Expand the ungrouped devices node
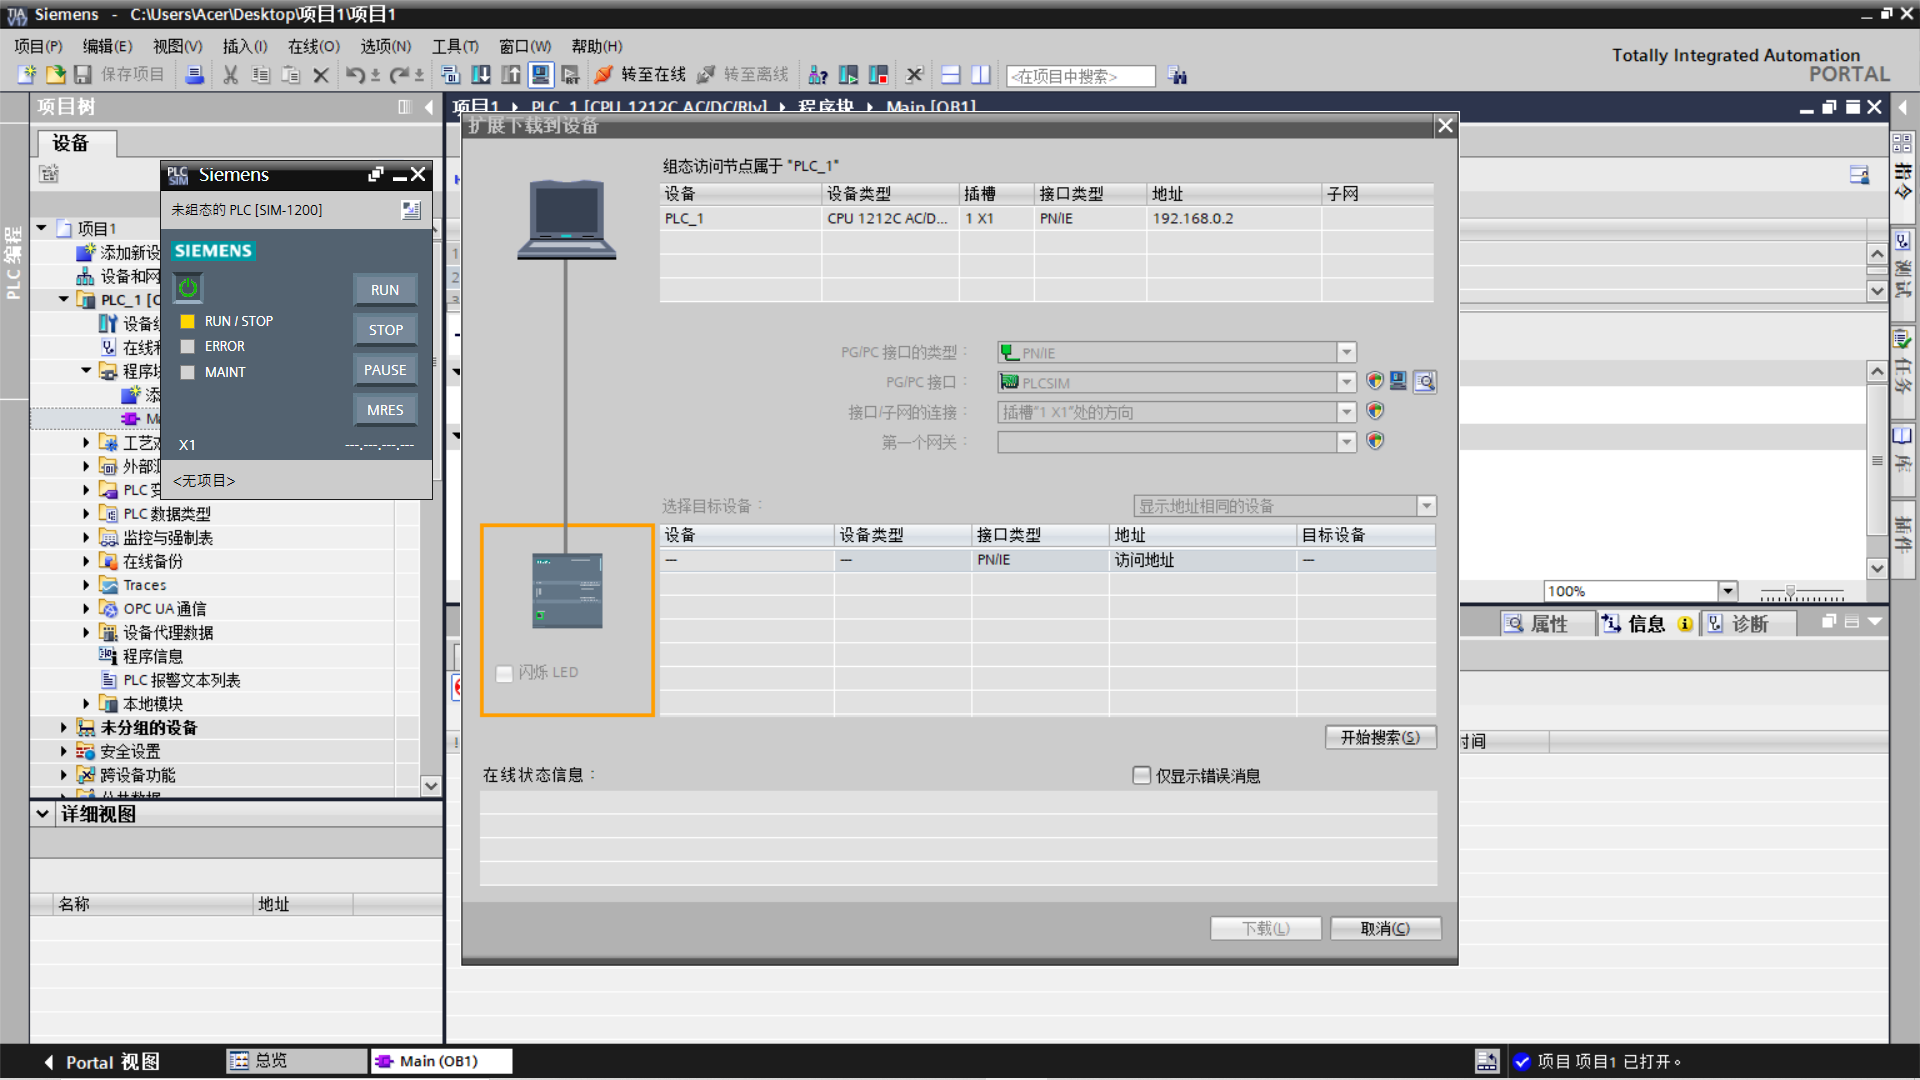 [x=63, y=728]
